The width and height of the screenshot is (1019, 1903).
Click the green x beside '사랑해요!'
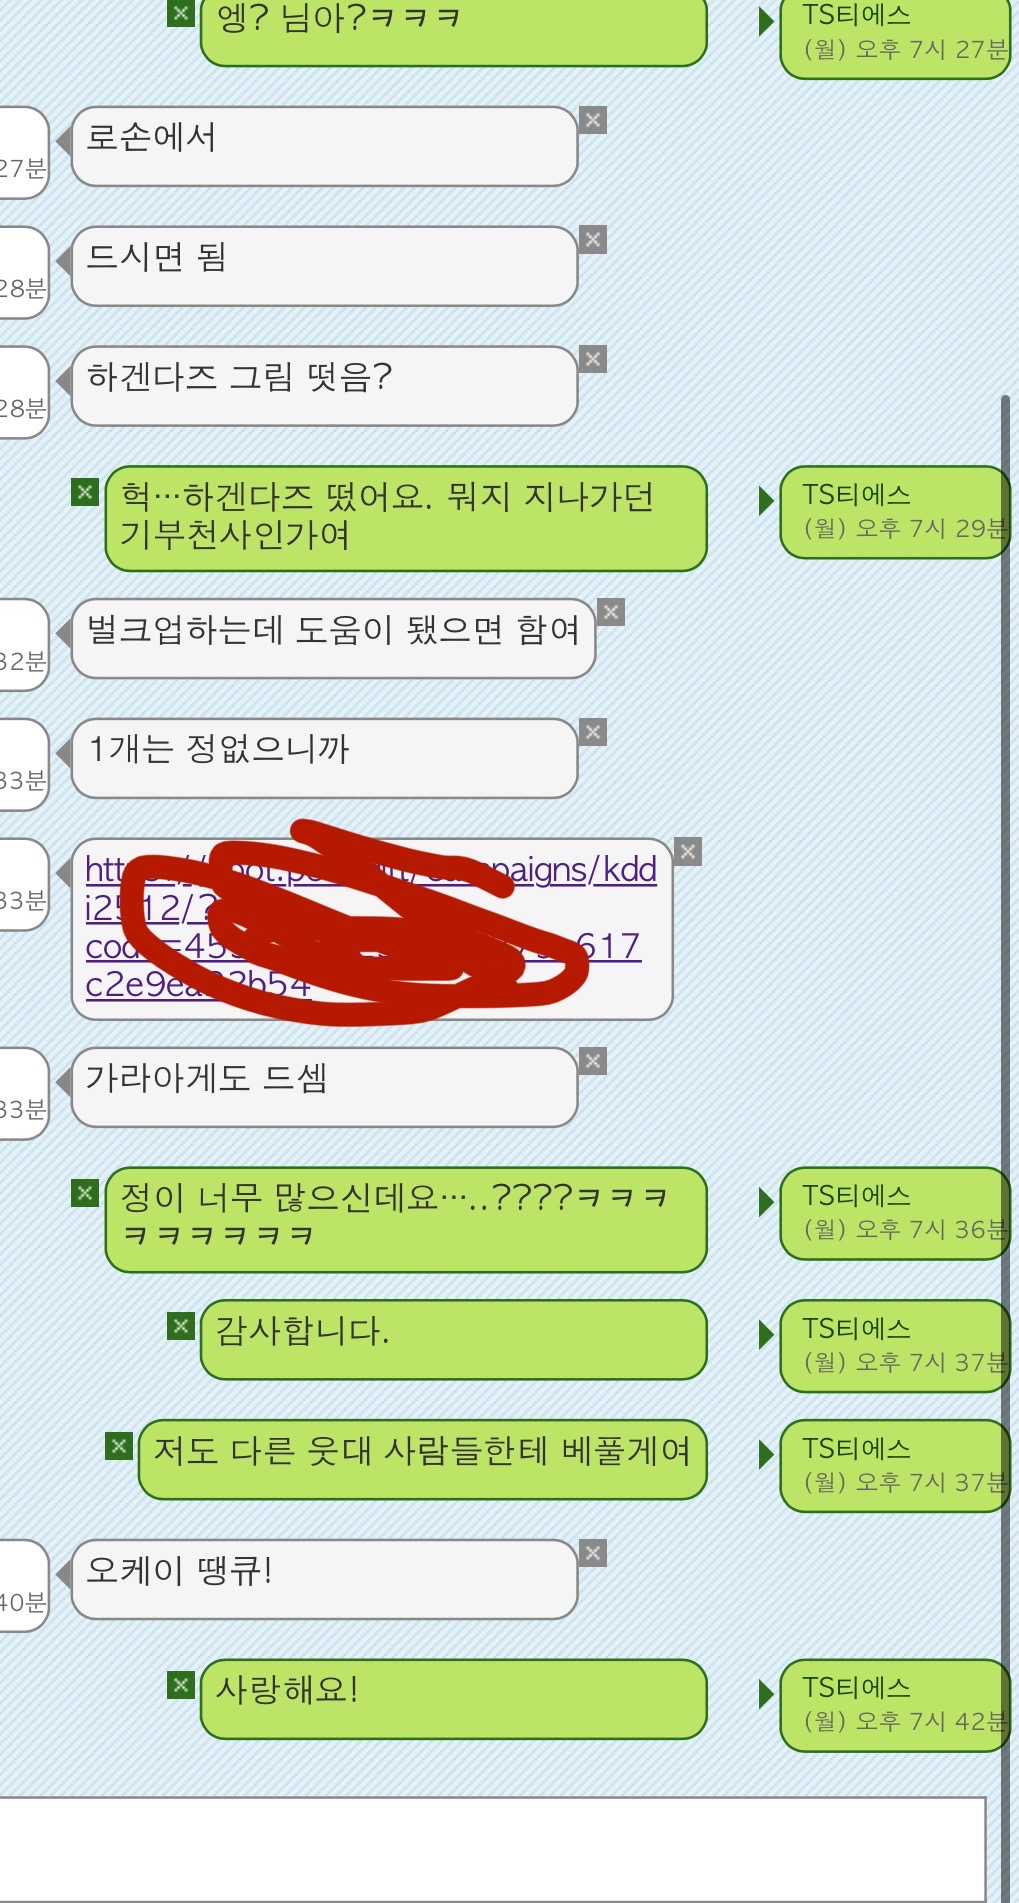(180, 1685)
